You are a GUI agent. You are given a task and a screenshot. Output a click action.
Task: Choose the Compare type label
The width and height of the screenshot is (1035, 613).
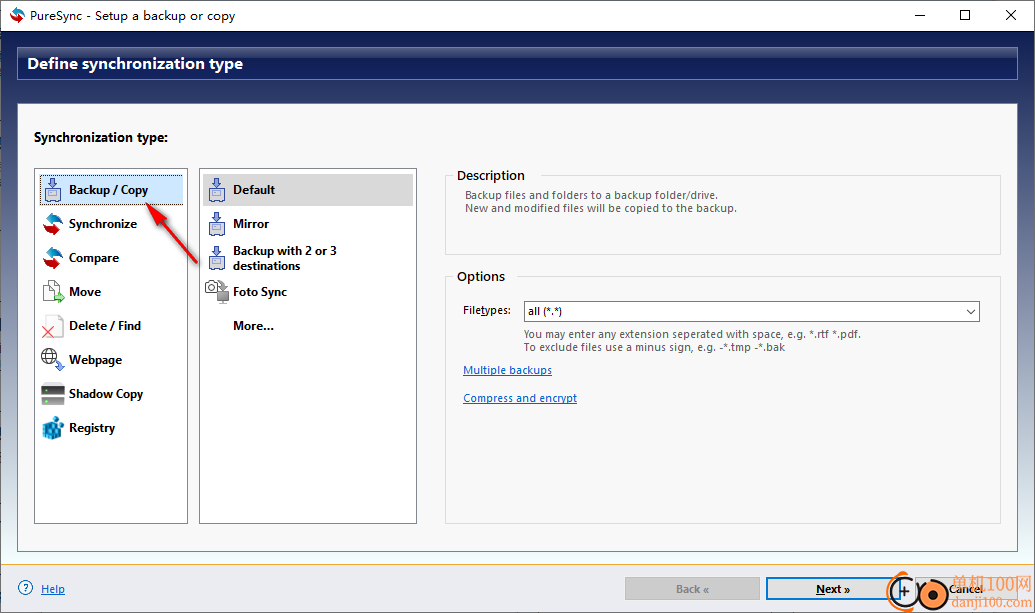(94, 258)
